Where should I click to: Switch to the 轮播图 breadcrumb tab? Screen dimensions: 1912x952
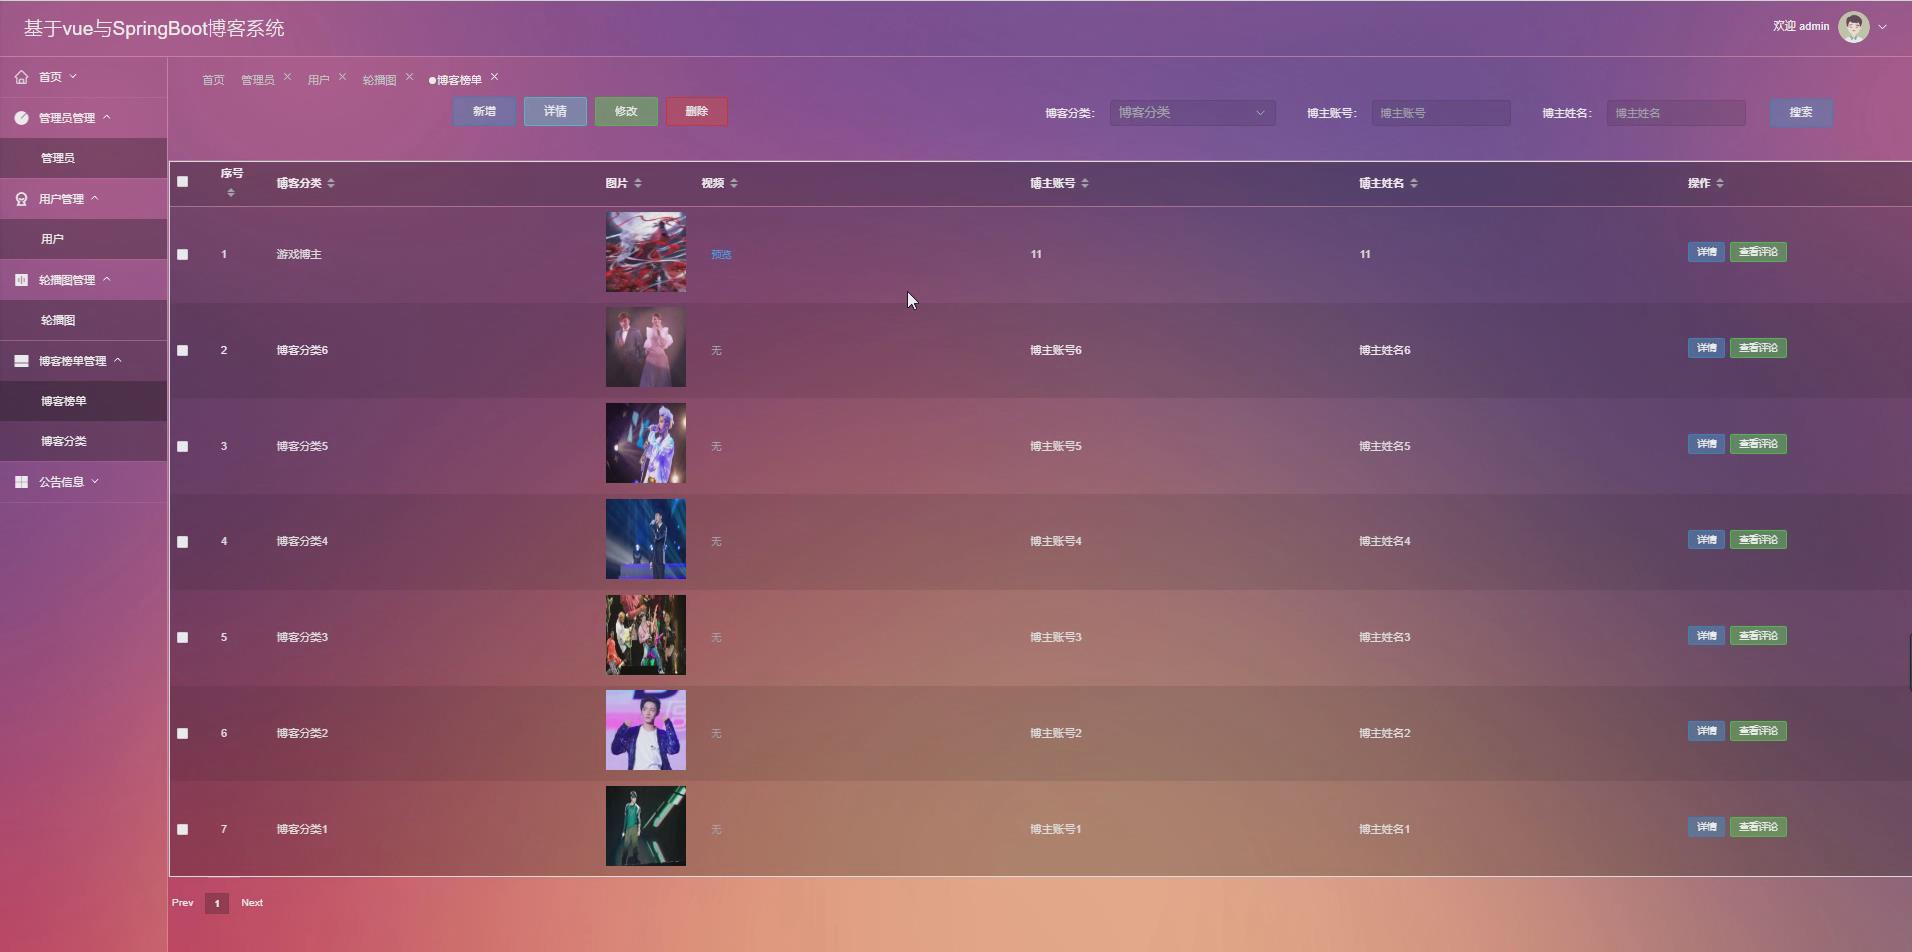379,80
